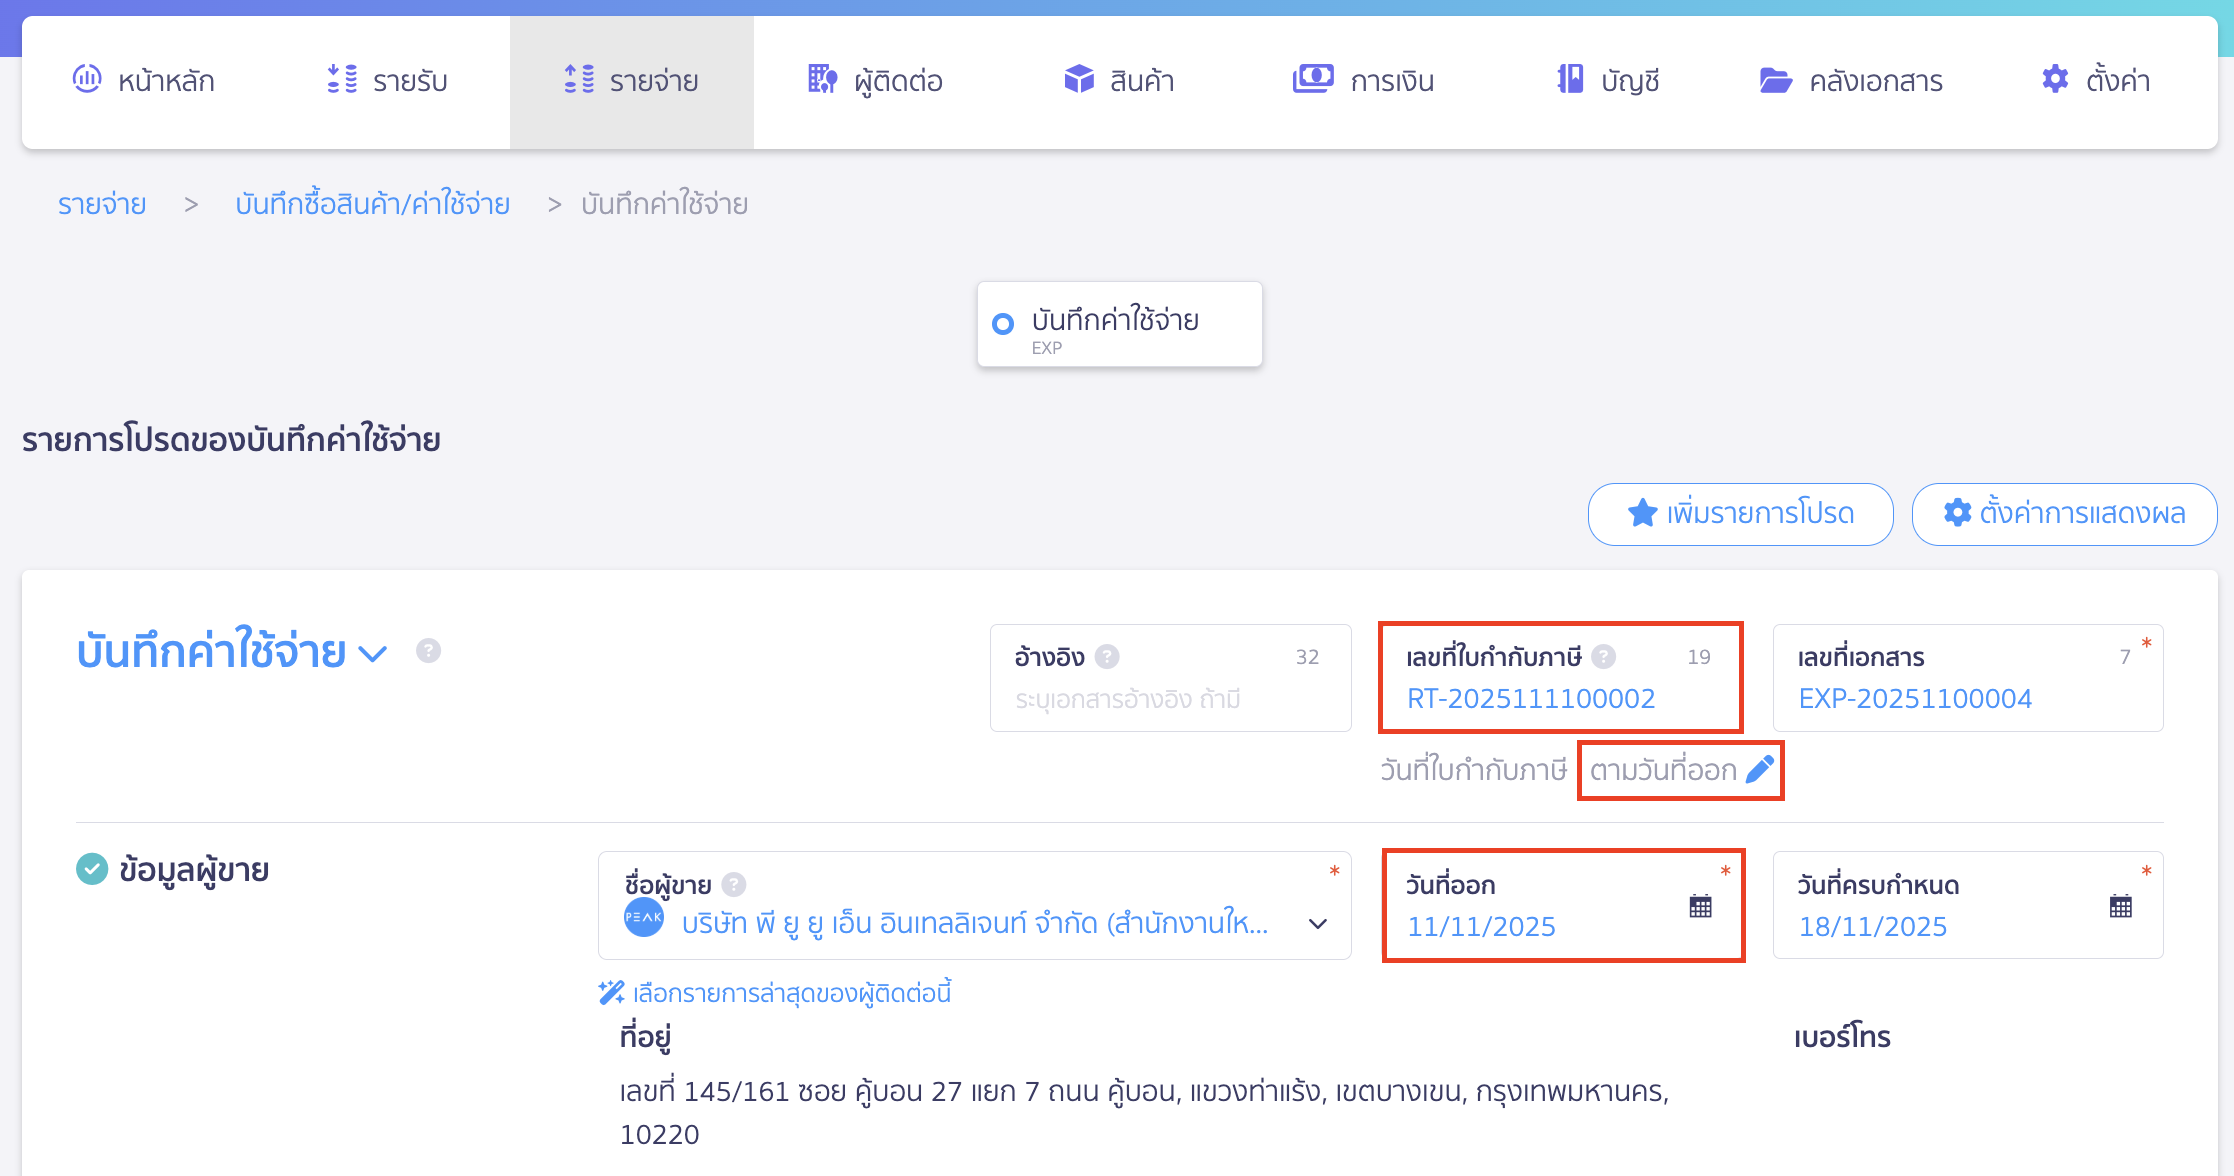
Task: Switch to the รายจ่าย tab
Action: pyautogui.click(x=632, y=80)
